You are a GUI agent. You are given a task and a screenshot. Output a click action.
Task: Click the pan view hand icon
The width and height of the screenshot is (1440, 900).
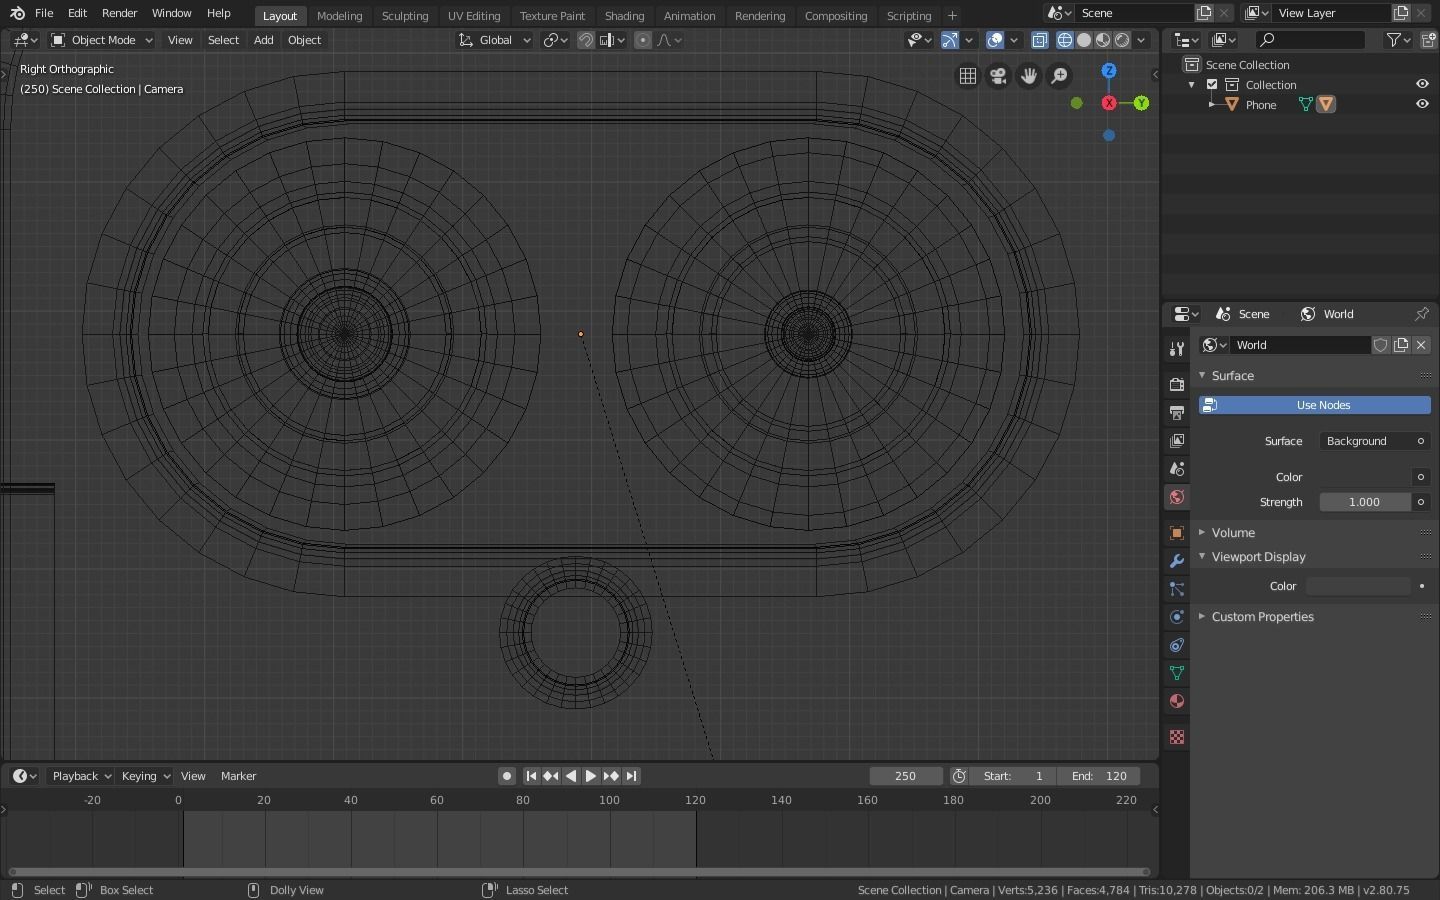click(1028, 76)
